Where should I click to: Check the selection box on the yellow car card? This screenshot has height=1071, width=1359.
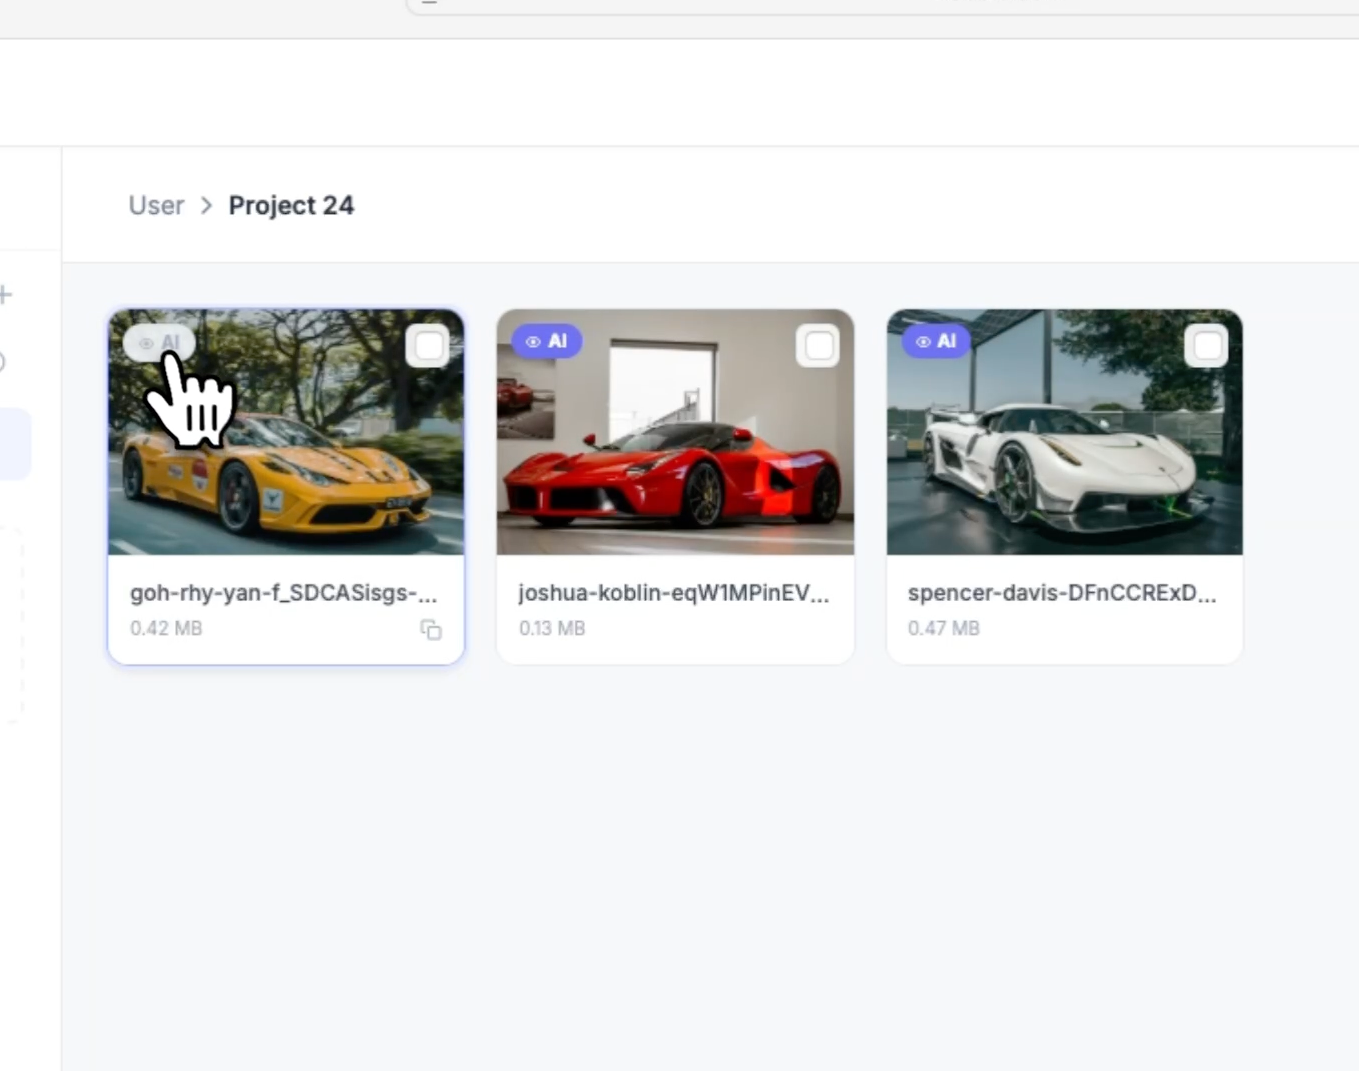point(429,345)
